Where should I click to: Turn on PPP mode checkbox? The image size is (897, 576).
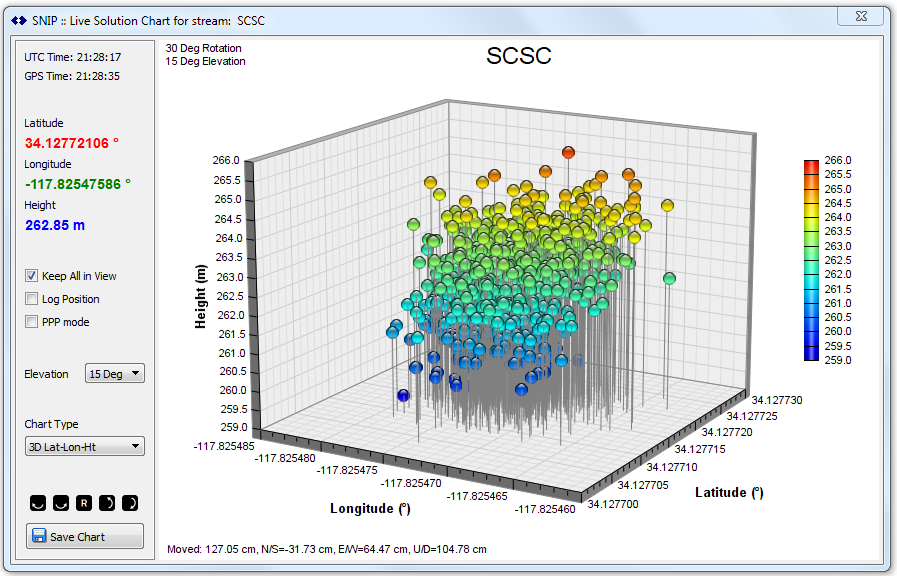pyautogui.click(x=33, y=322)
